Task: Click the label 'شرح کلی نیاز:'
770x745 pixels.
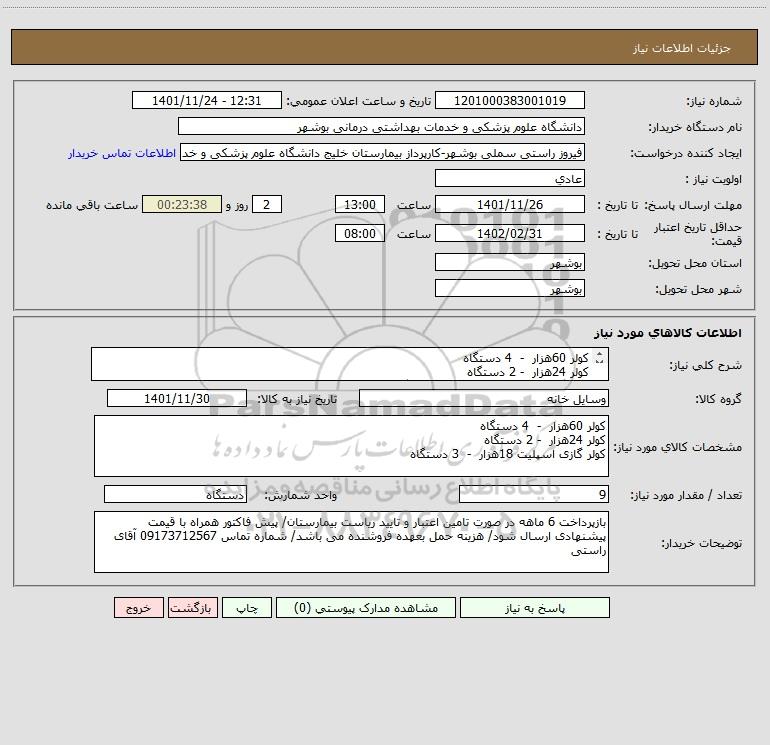Action: pos(706,365)
